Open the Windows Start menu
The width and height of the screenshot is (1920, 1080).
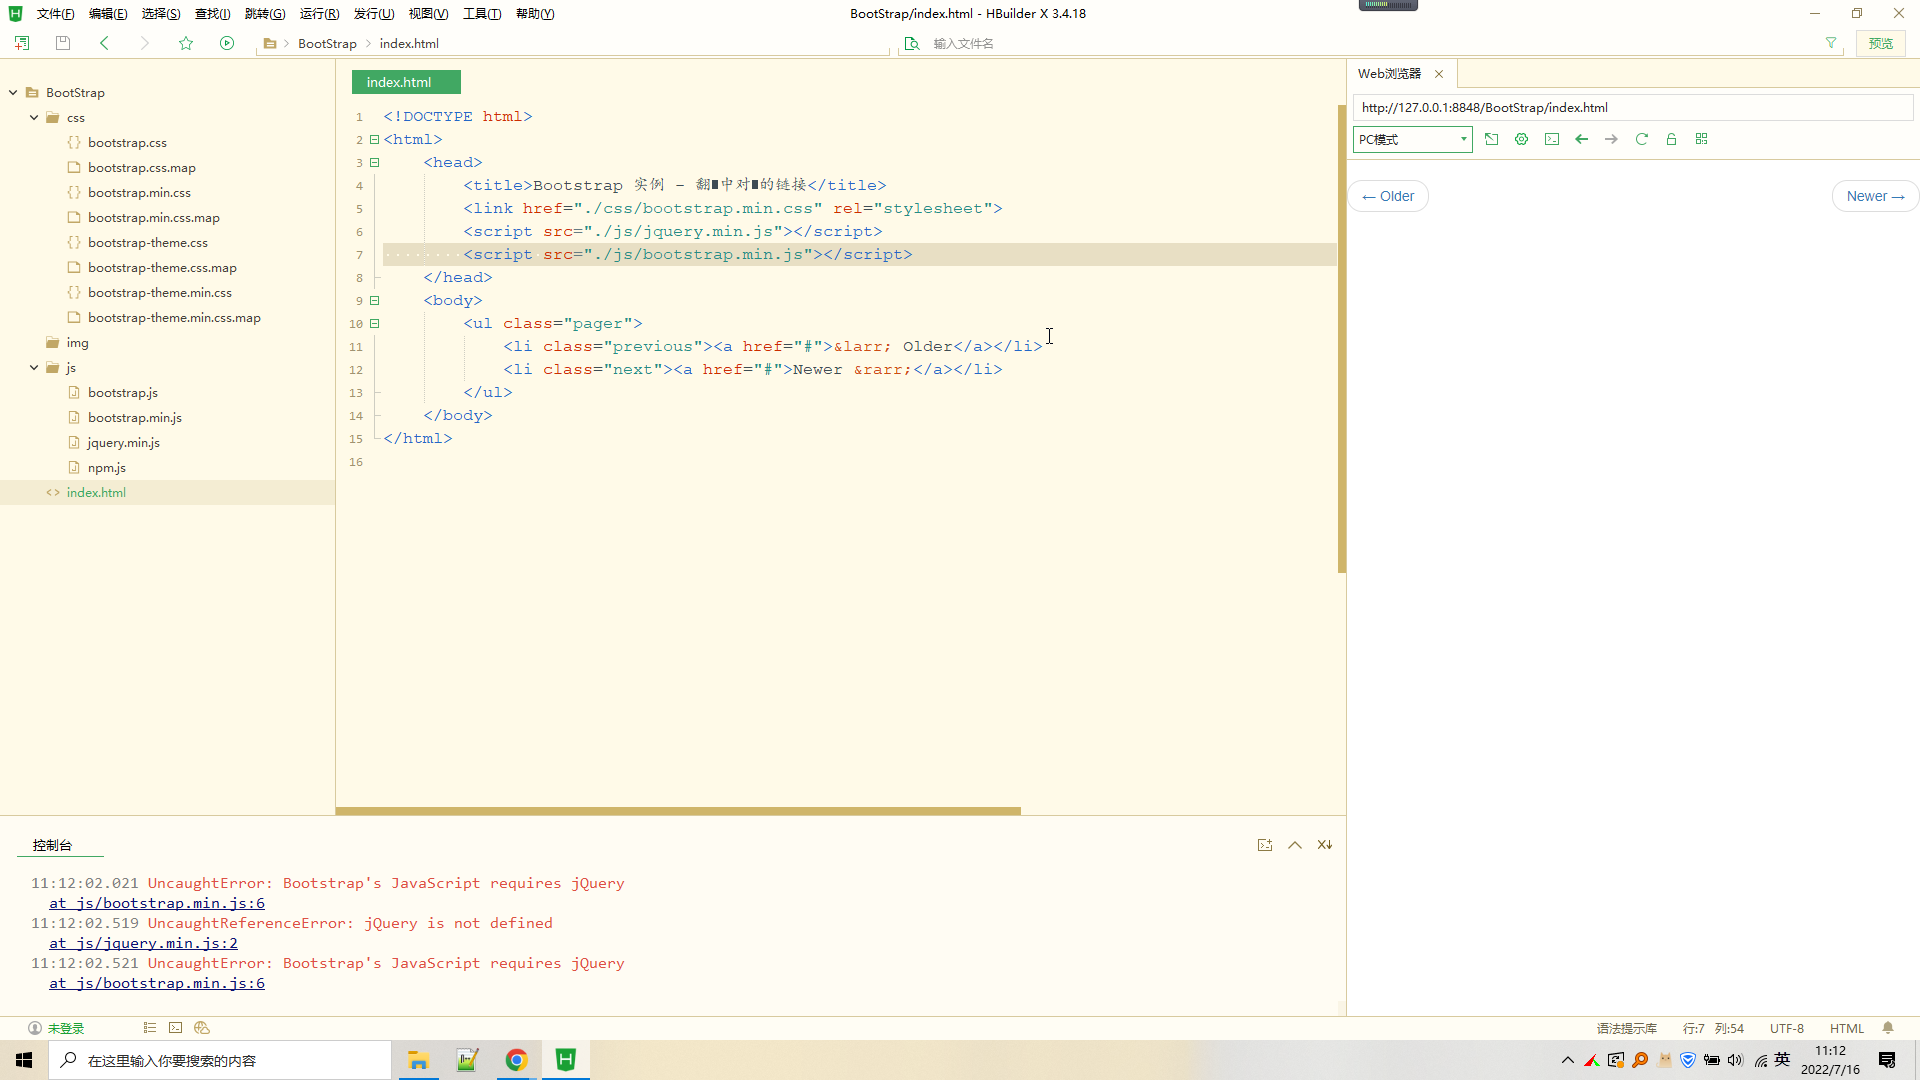pyautogui.click(x=24, y=1060)
